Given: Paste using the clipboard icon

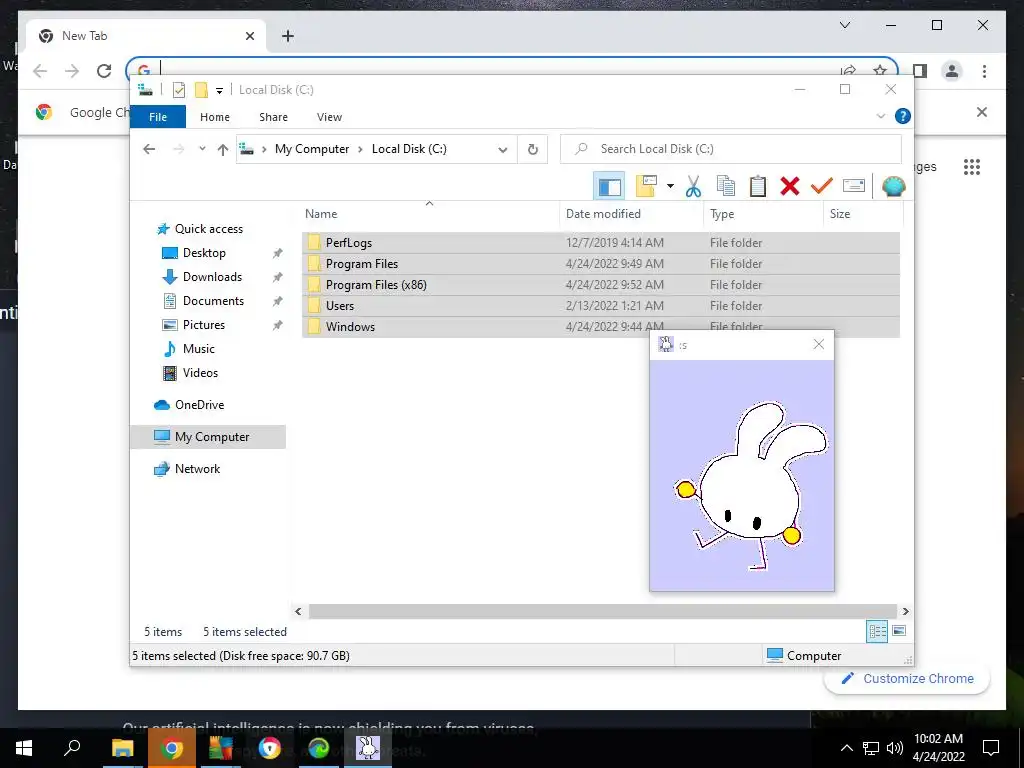Looking at the screenshot, I should (758, 187).
